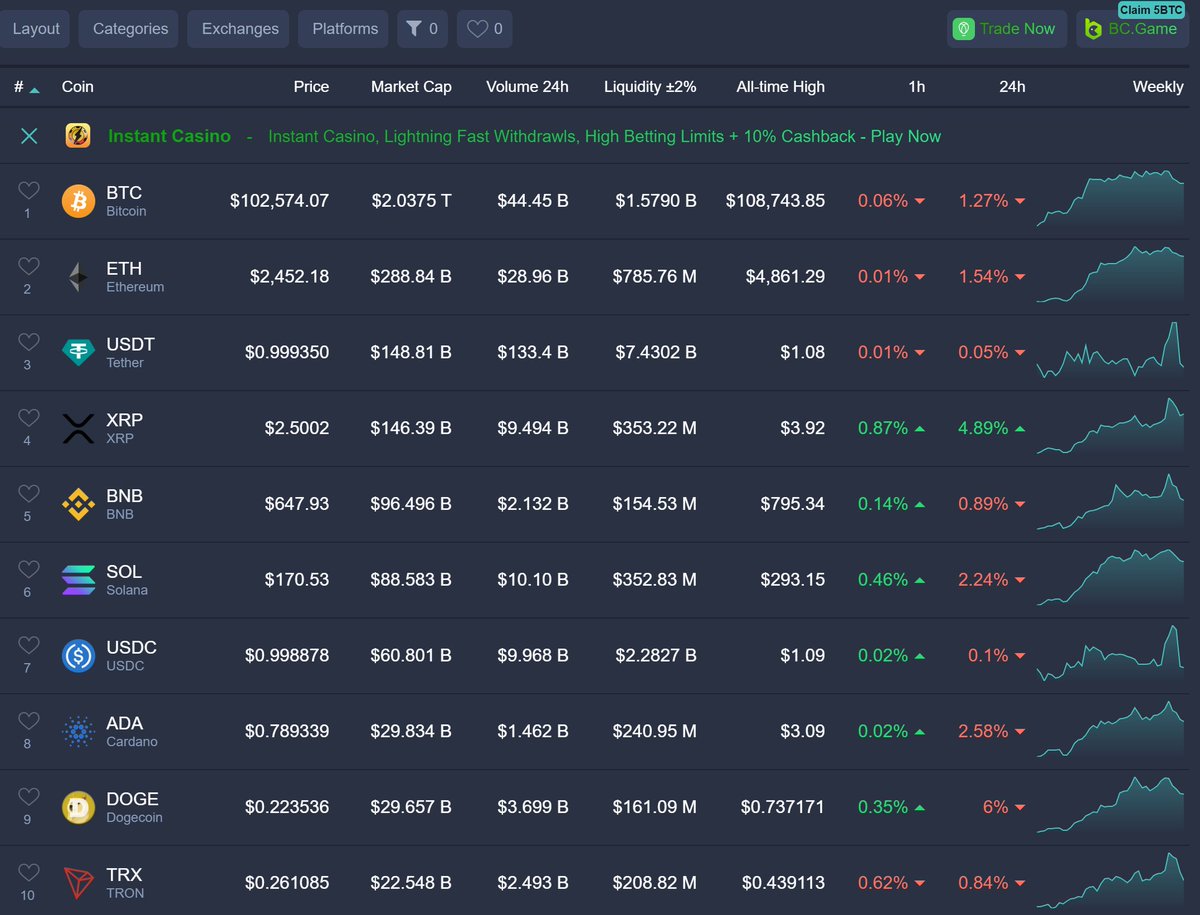Click BNB liquidity $154.53 M

coord(655,504)
